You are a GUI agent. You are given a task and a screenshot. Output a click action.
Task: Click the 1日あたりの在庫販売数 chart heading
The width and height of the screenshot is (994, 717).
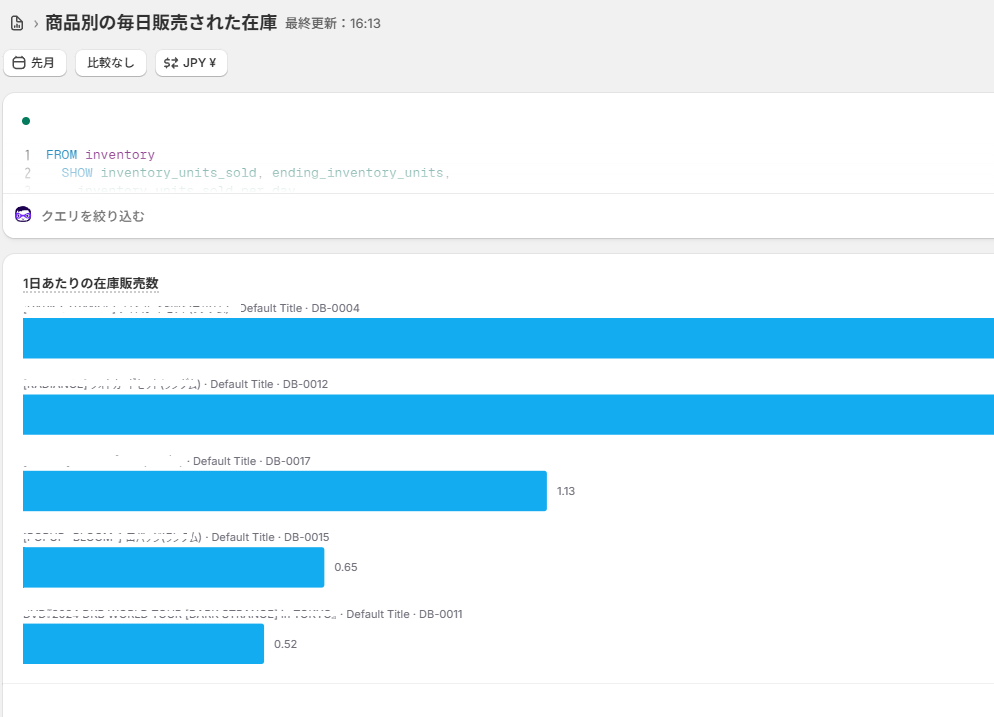click(x=91, y=284)
